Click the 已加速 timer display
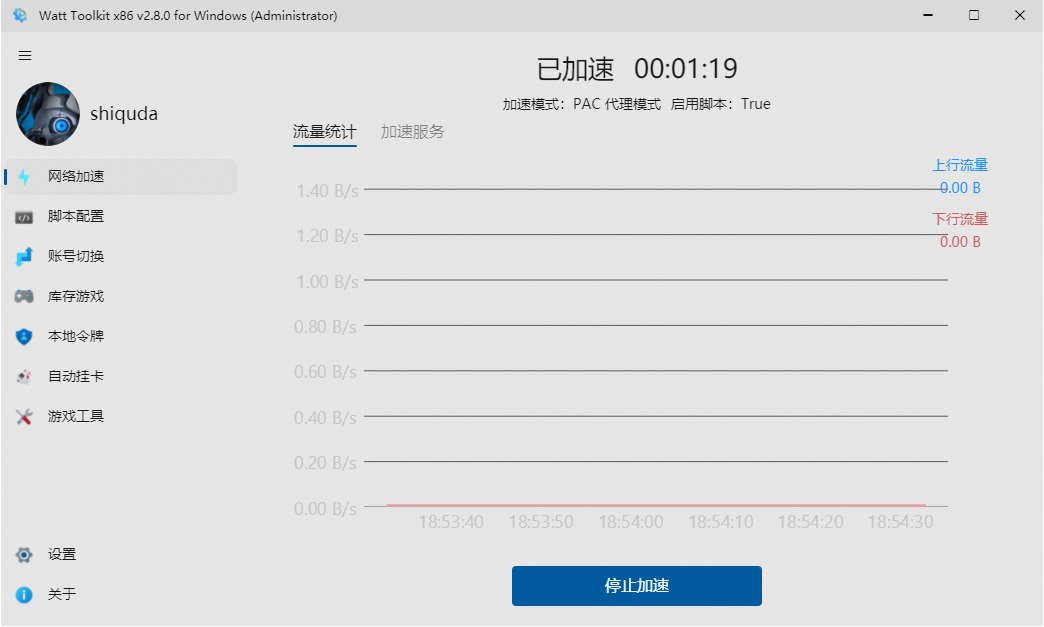Image resolution: width=1044 pixels, height=627 pixels. pos(636,69)
